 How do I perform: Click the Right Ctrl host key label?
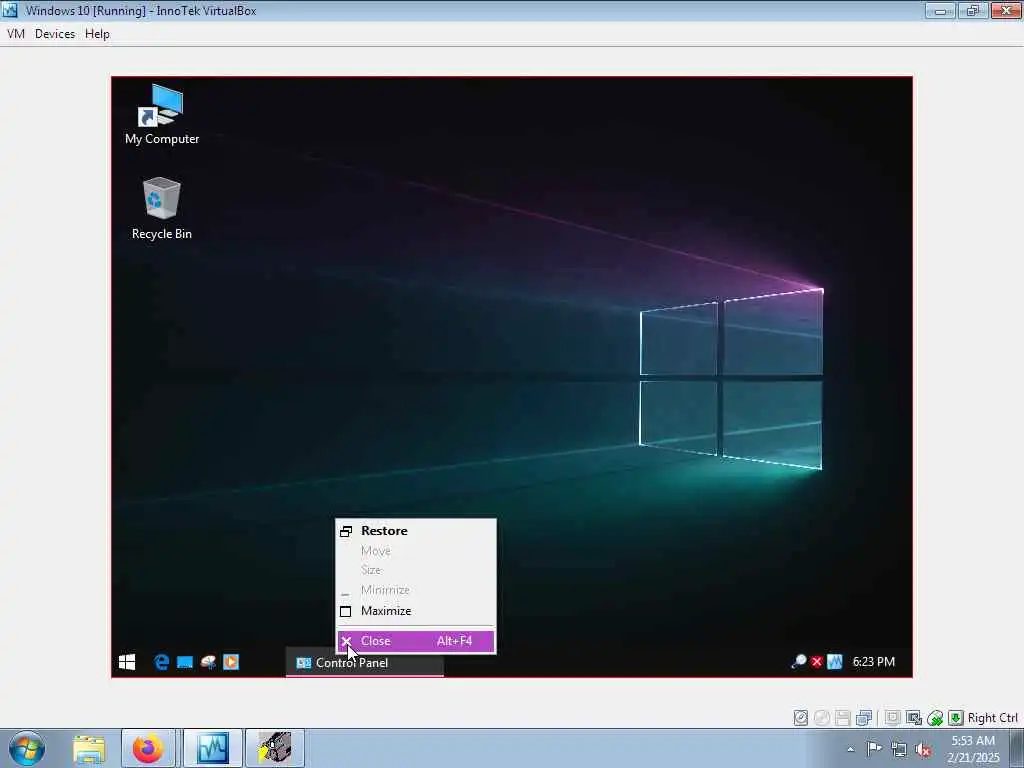click(993, 718)
